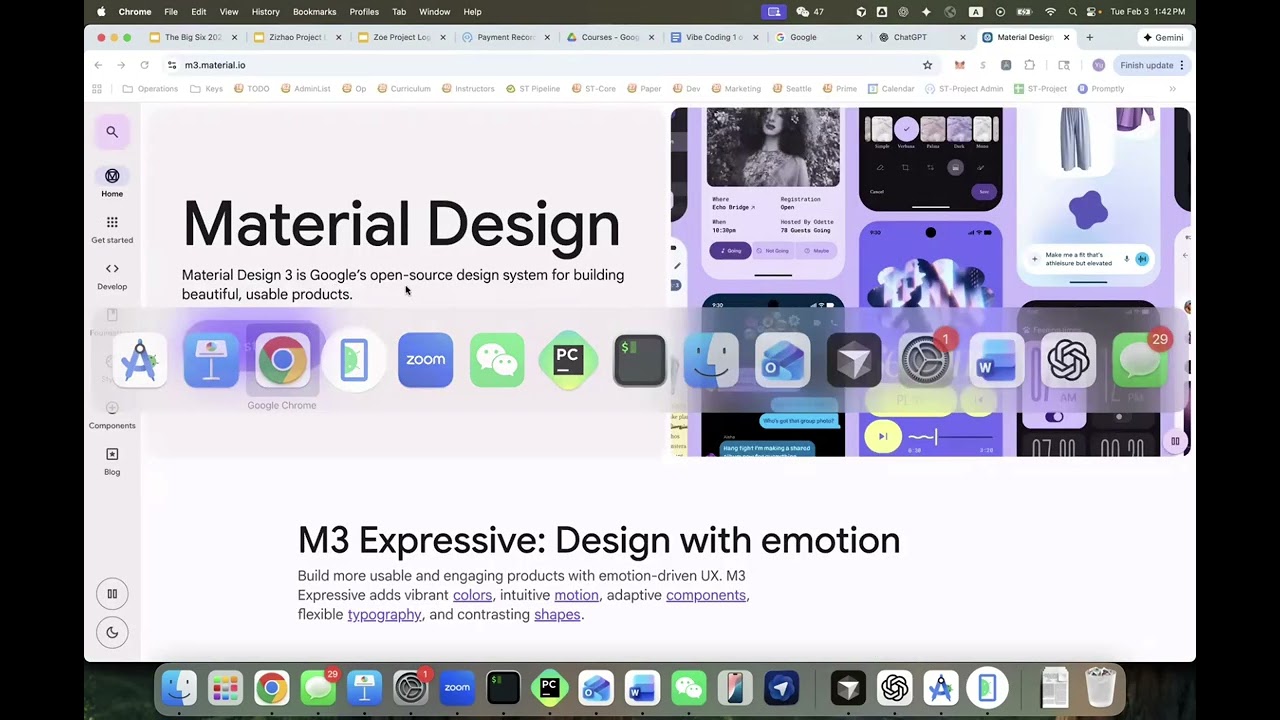Open the Components section in sidebar
Screen dimensions: 1280x720
point(112,415)
